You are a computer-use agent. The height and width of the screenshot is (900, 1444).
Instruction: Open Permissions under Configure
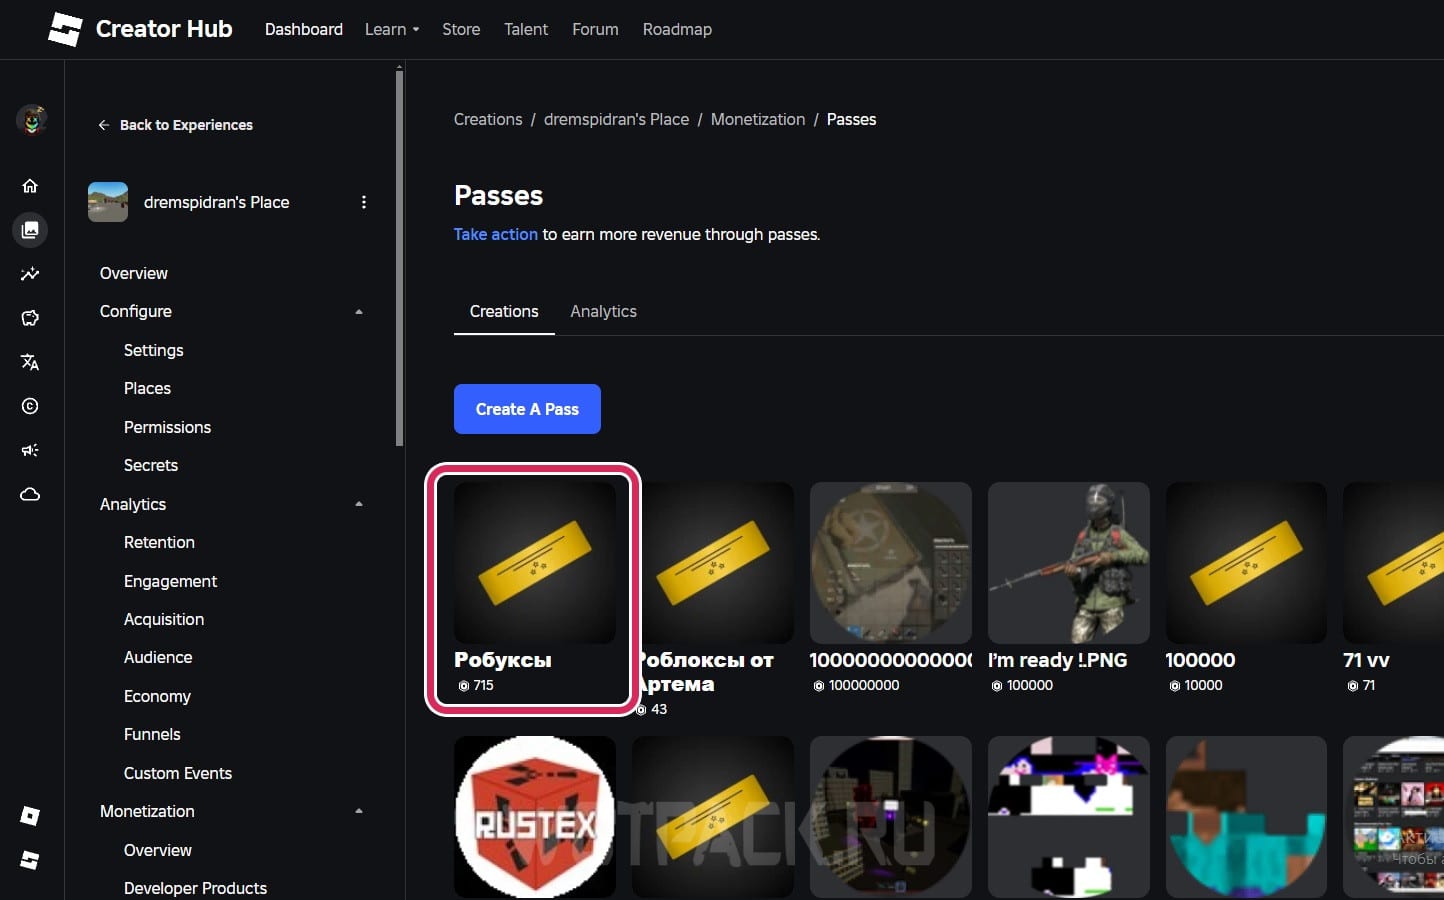pyautogui.click(x=167, y=427)
